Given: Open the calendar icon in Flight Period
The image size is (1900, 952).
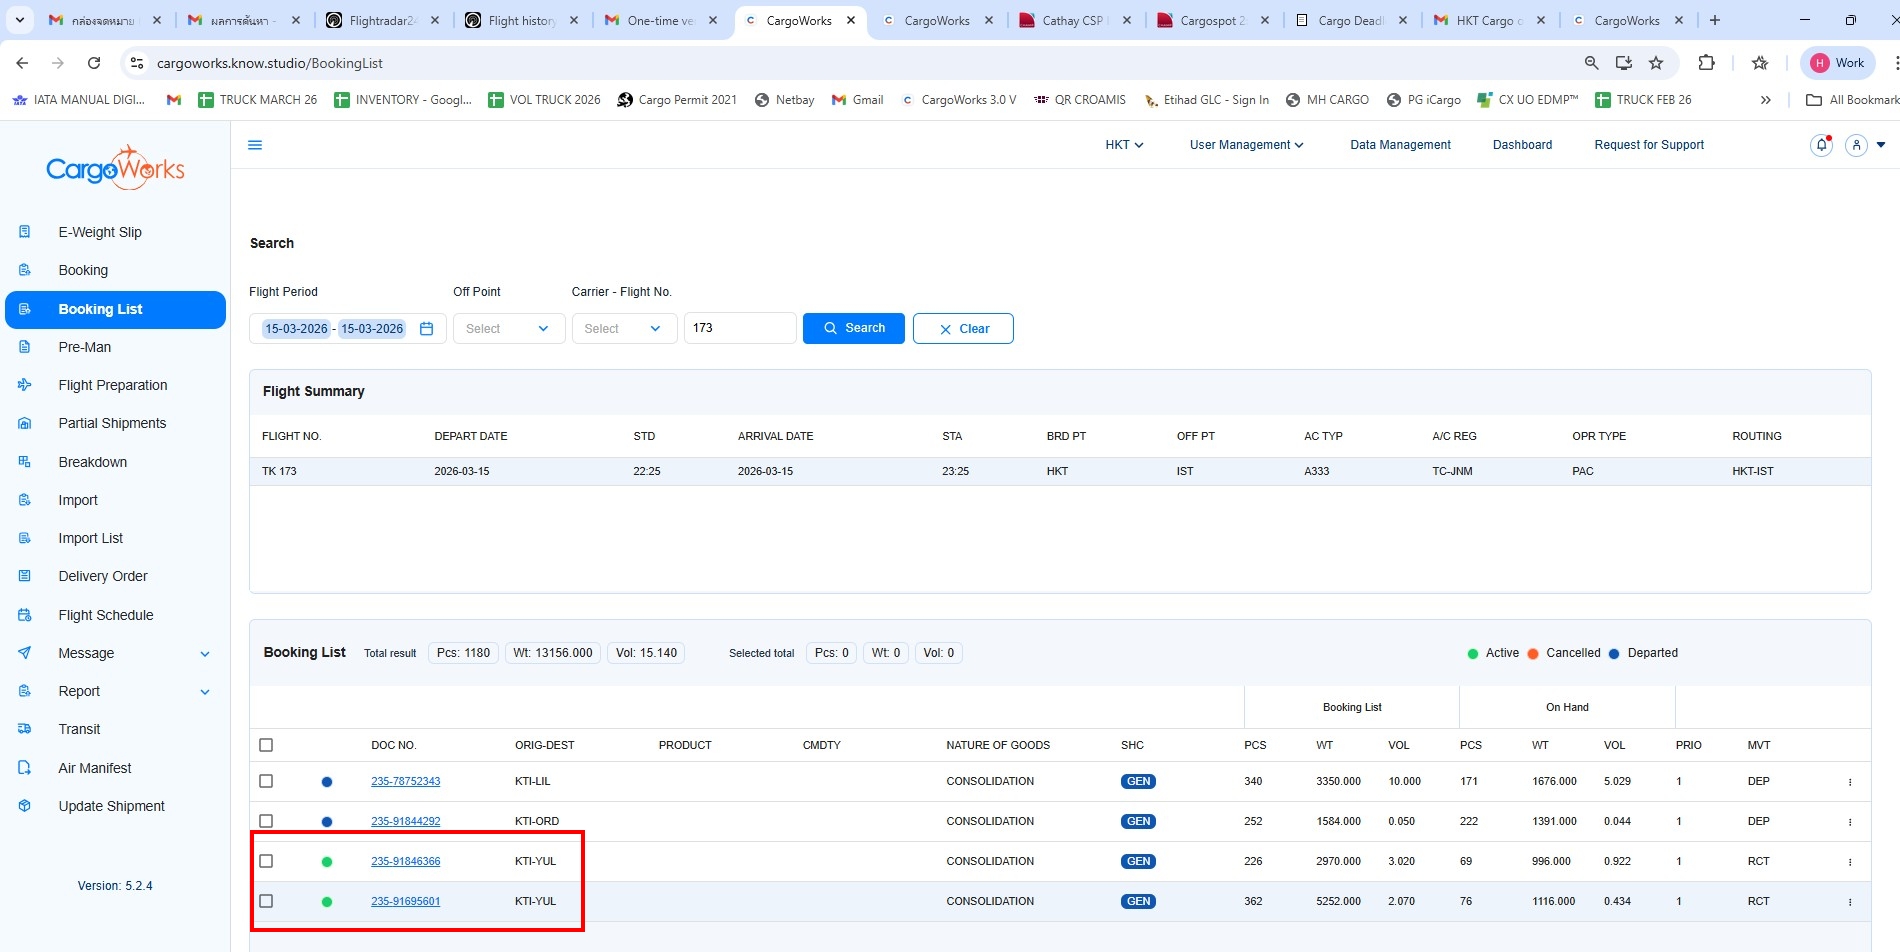Looking at the screenshot, I should pos(427,328).
